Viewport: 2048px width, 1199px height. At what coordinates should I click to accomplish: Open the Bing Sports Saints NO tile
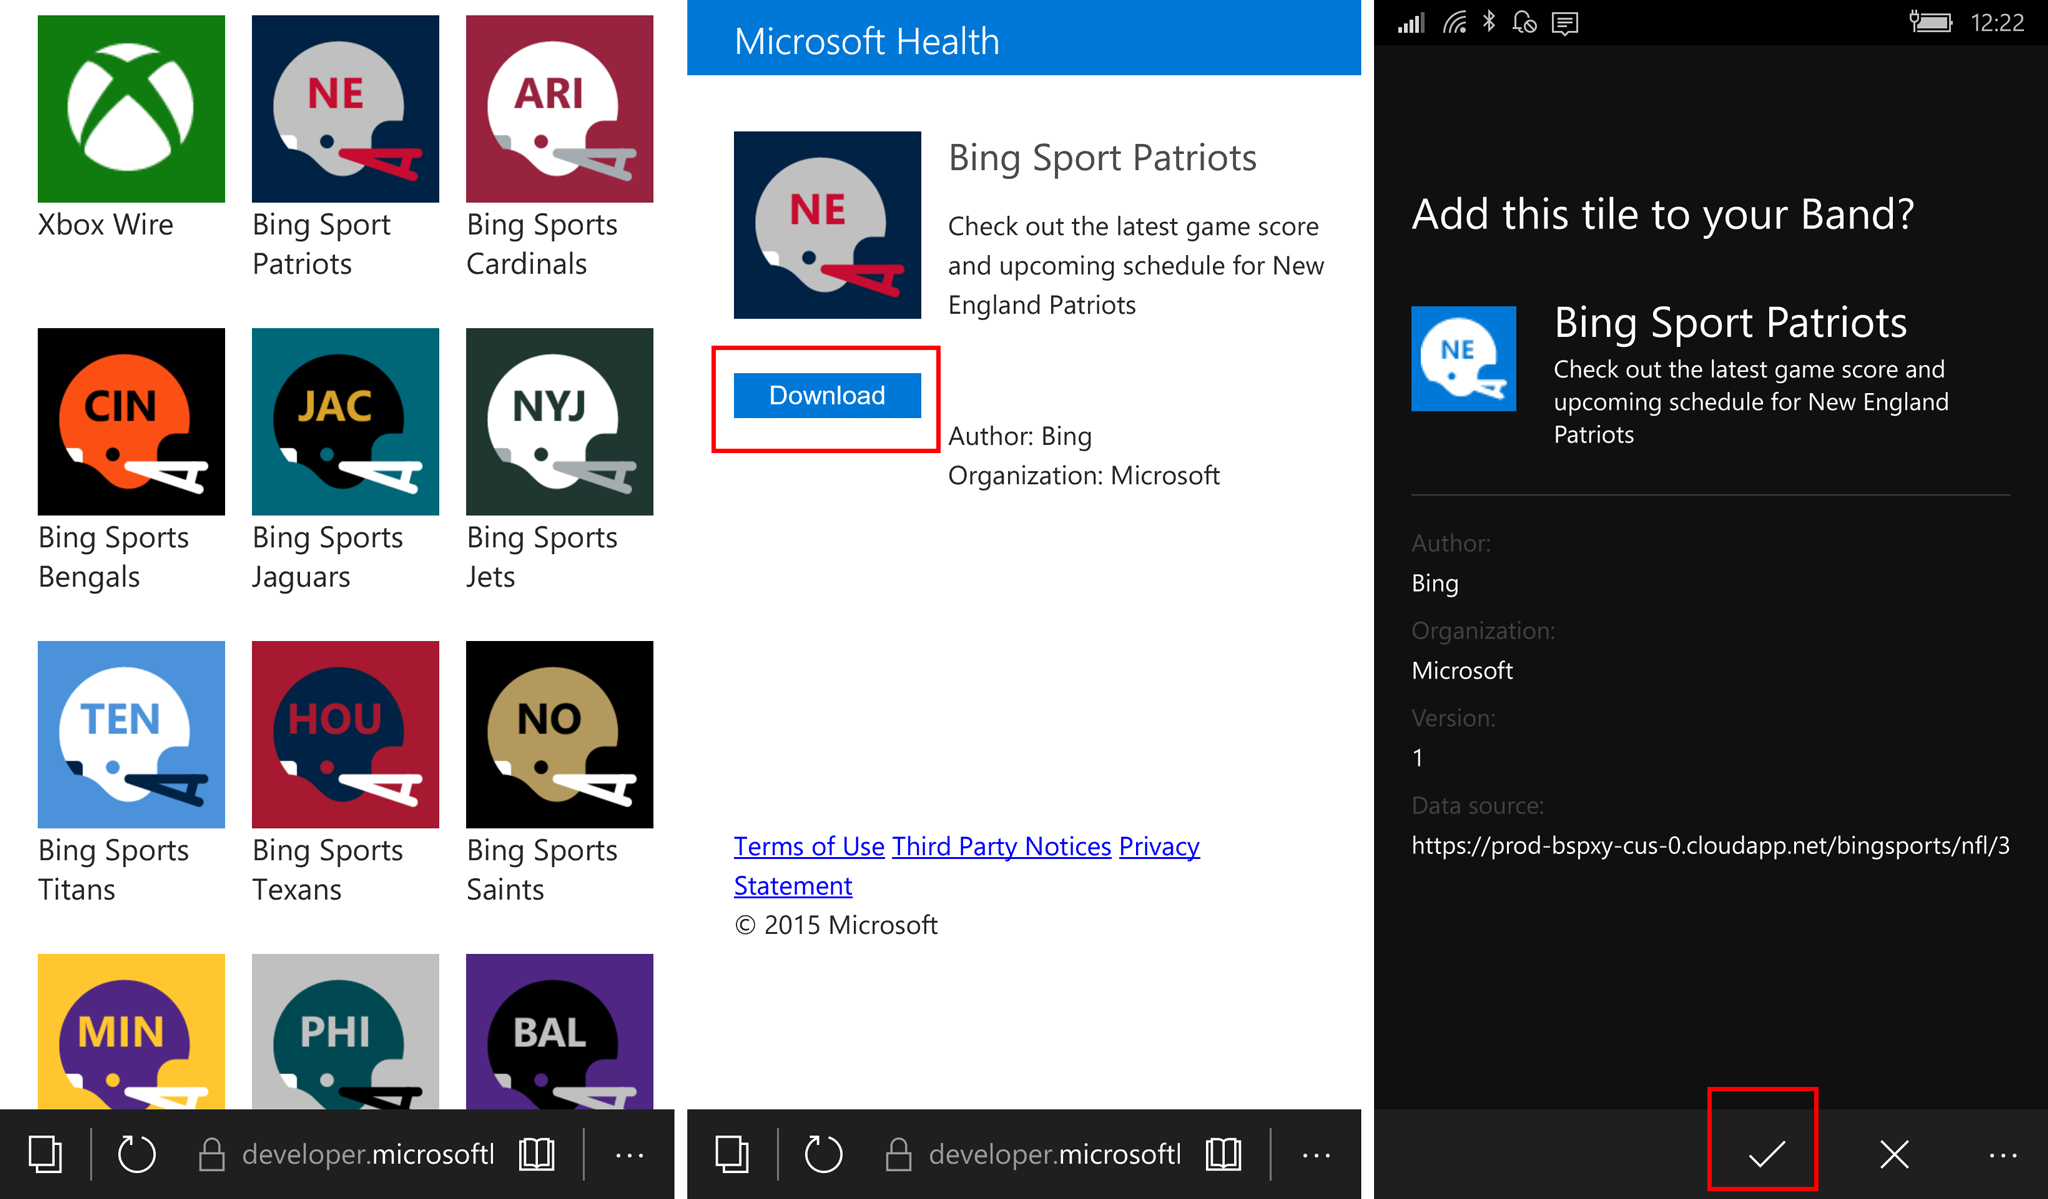(x=559, y=734)
